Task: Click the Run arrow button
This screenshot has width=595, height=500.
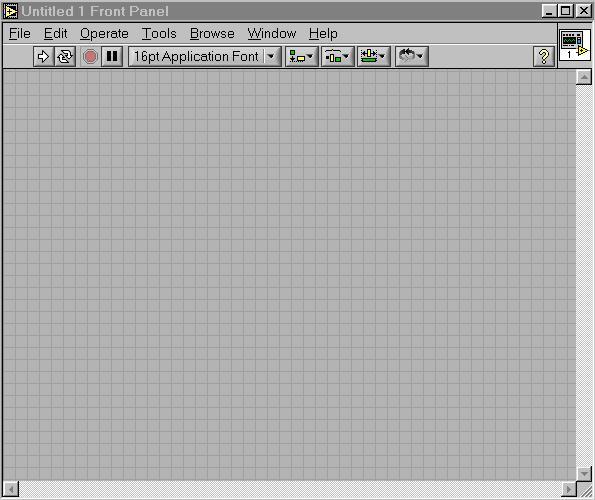Action: [43, 57]
